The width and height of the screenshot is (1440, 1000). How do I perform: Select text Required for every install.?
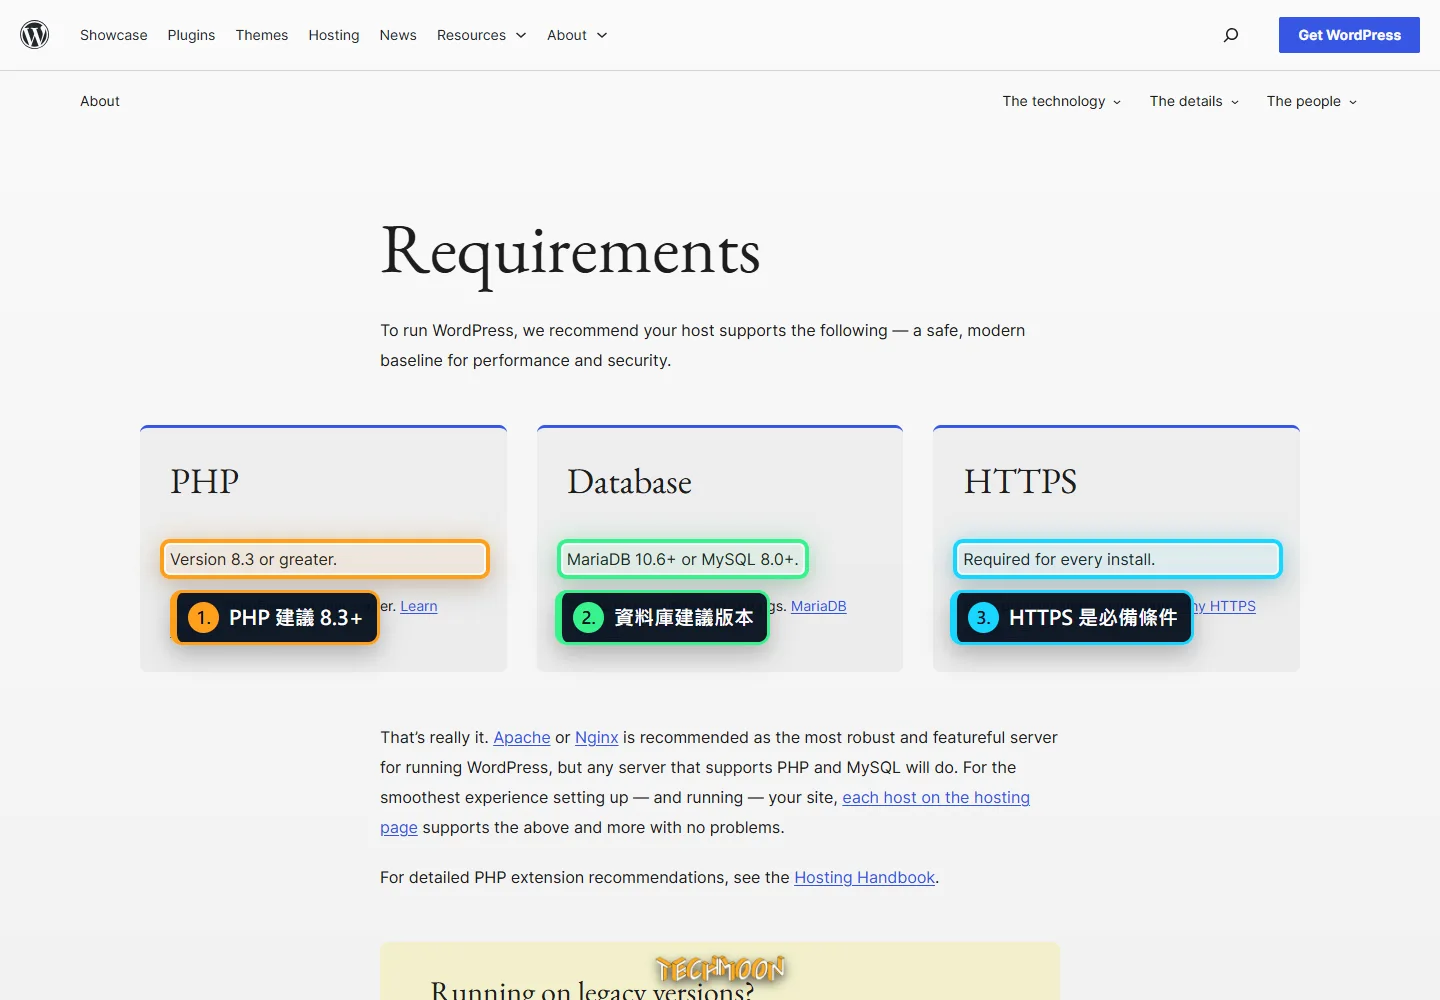pos(1059,559)
